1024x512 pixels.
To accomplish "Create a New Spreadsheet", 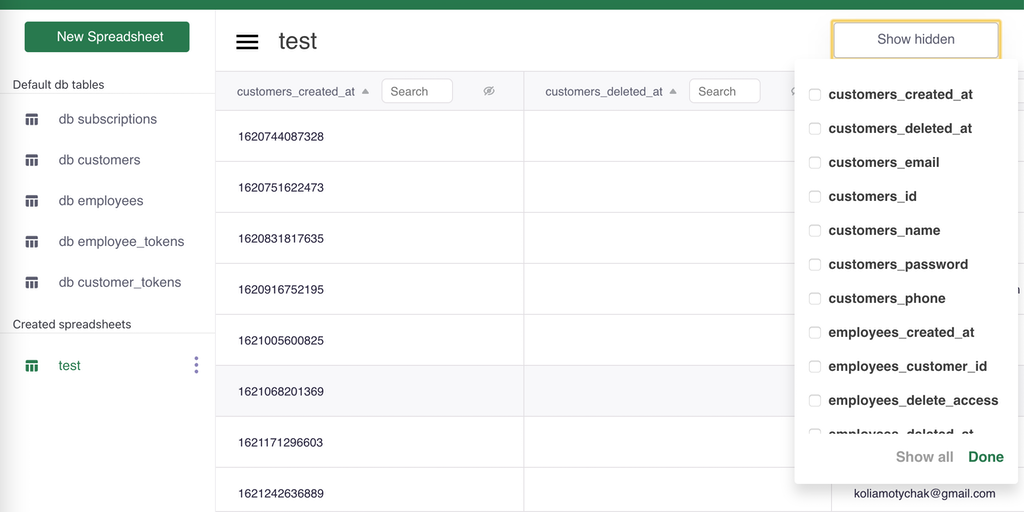I will coord(107,37).
